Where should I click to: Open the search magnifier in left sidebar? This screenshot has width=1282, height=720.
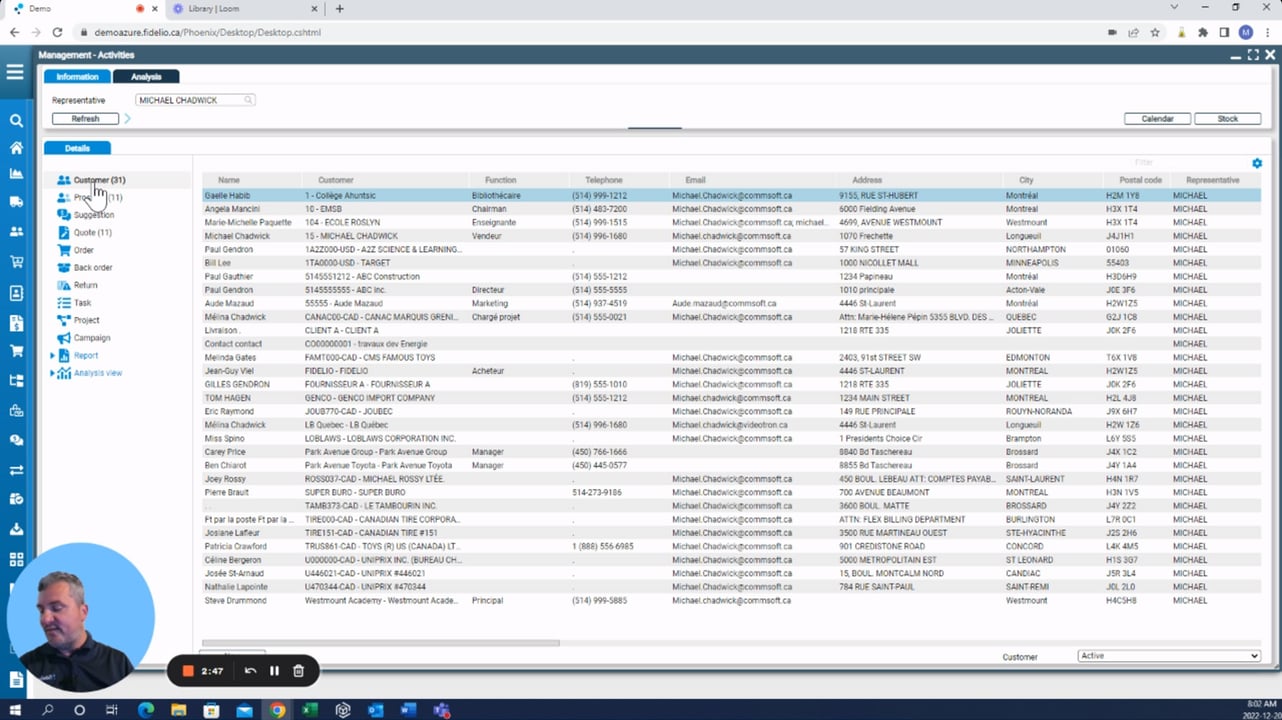click(x=16, y=121)
